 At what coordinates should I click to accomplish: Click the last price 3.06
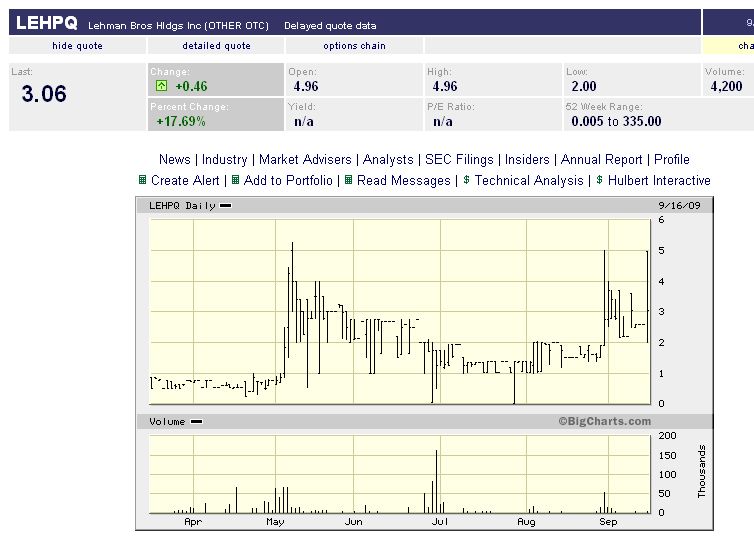pos(44,94)
